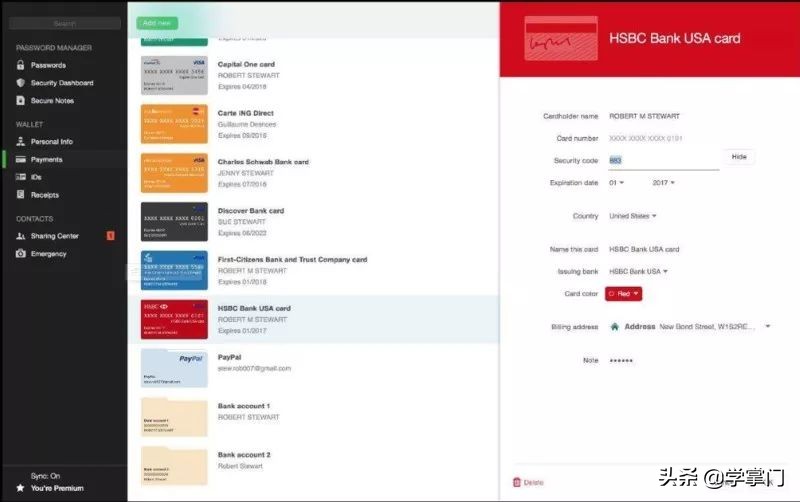Click the billing address house icon
The height and width of the screenshot is (502, 800).
click(x=614, y=327)
